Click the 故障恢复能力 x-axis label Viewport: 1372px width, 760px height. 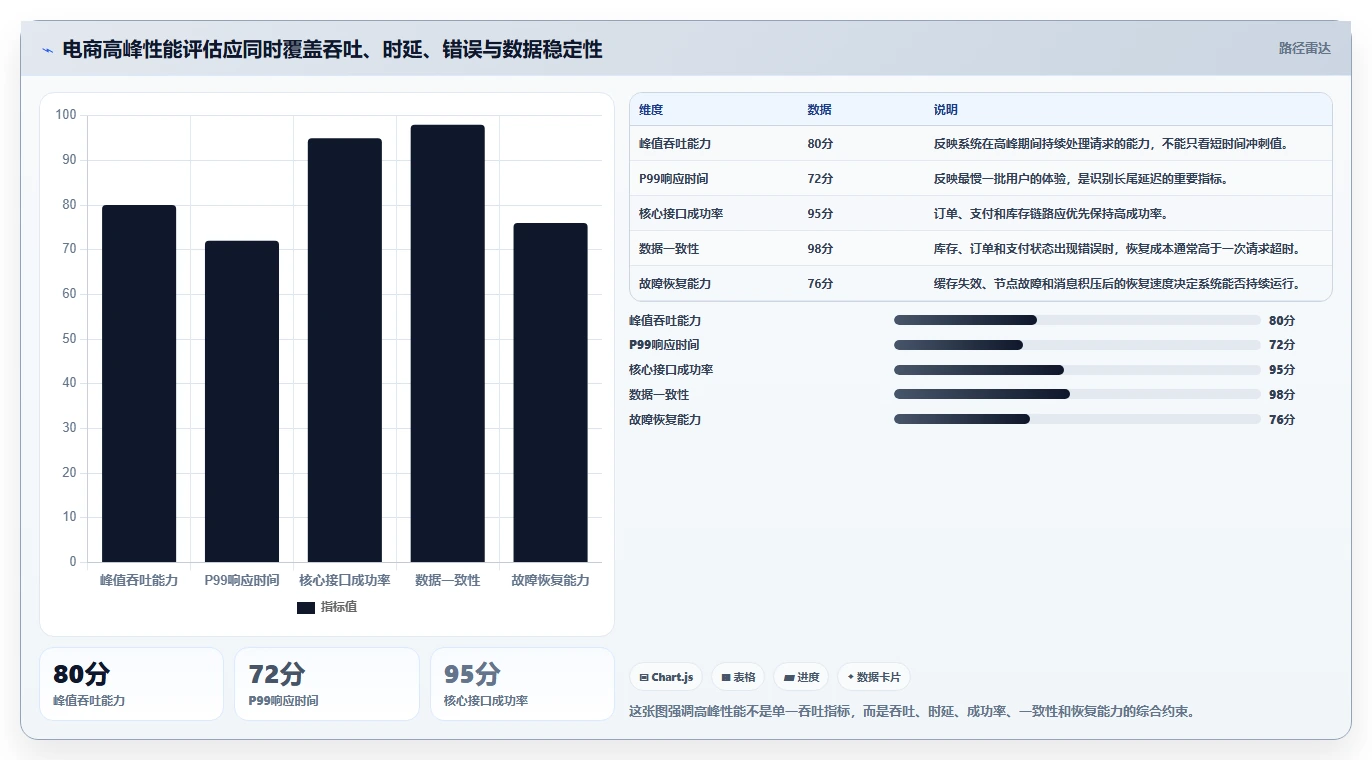click(551, 580)
